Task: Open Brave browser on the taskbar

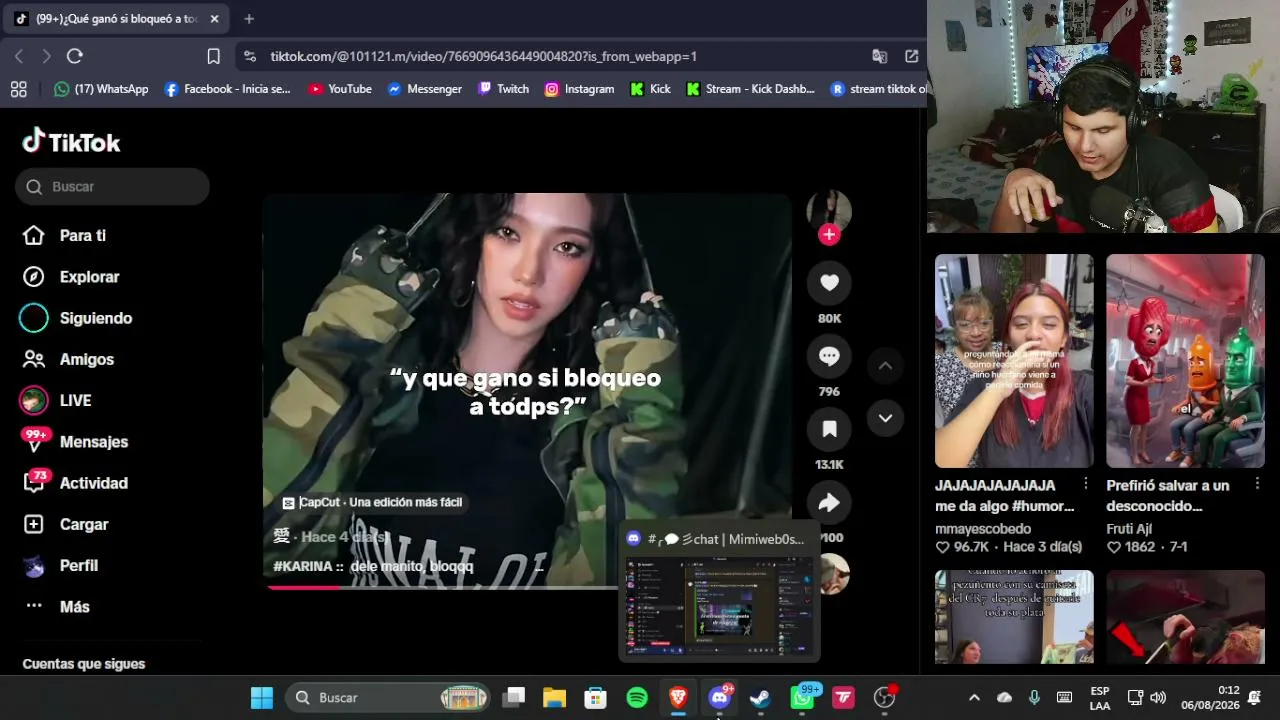Action: tap(678, 698)
